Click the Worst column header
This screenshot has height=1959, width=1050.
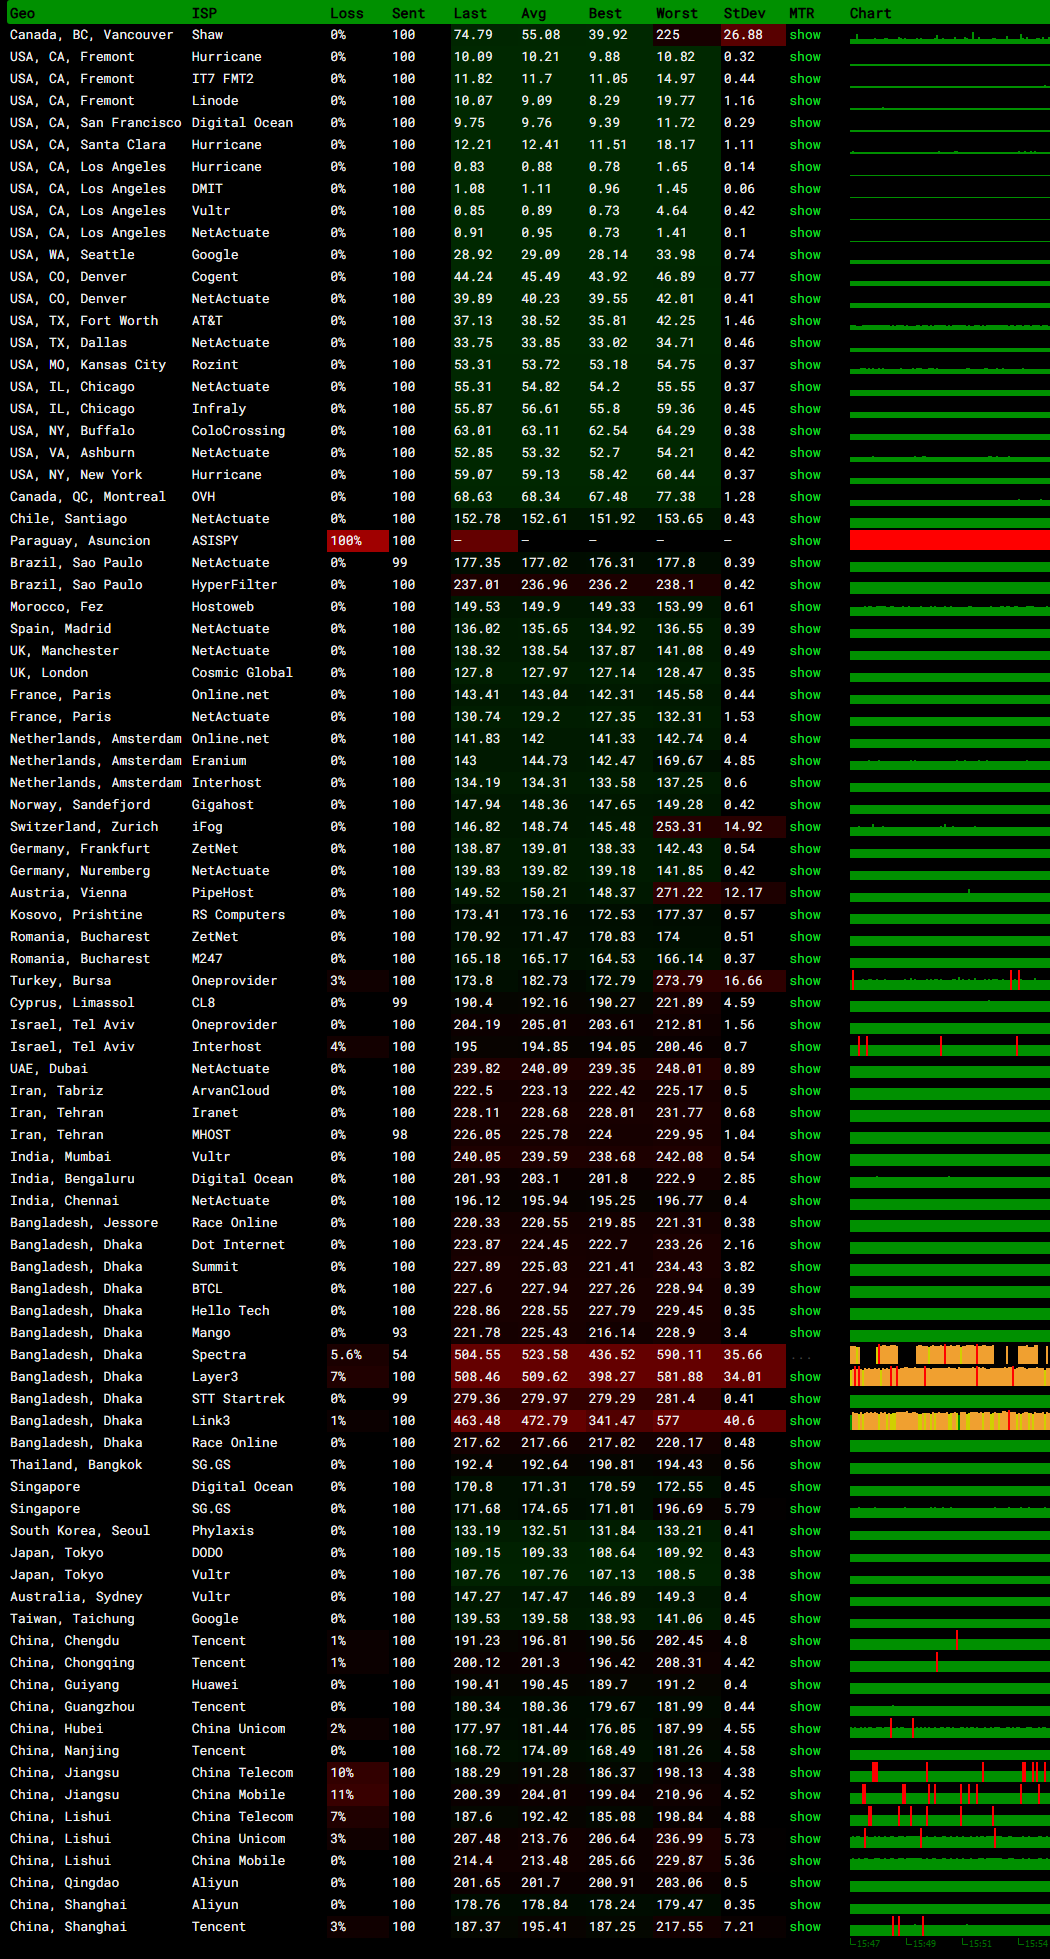click(x=676, y=13)
